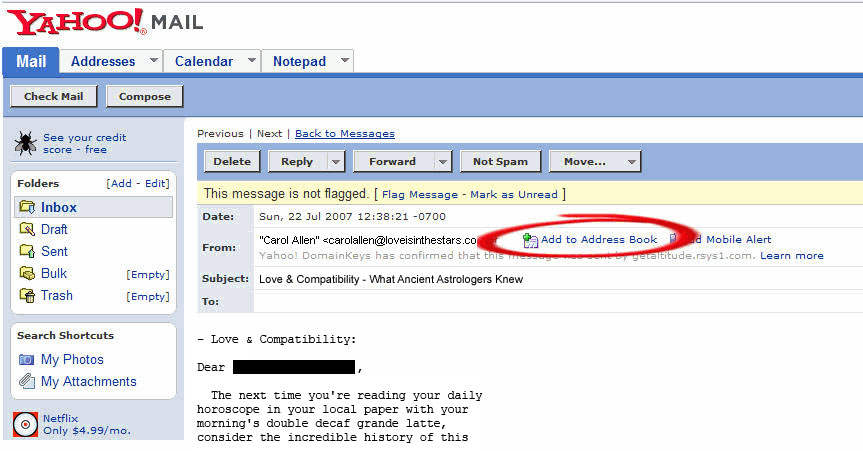
Task: Open My Photos search shortcut
Action: point(72,360)
